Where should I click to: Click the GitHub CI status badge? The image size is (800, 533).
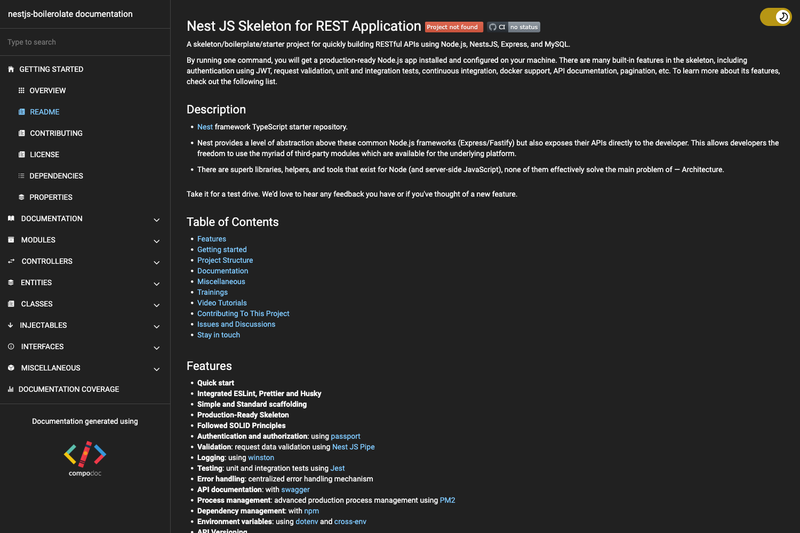[513, 27]
